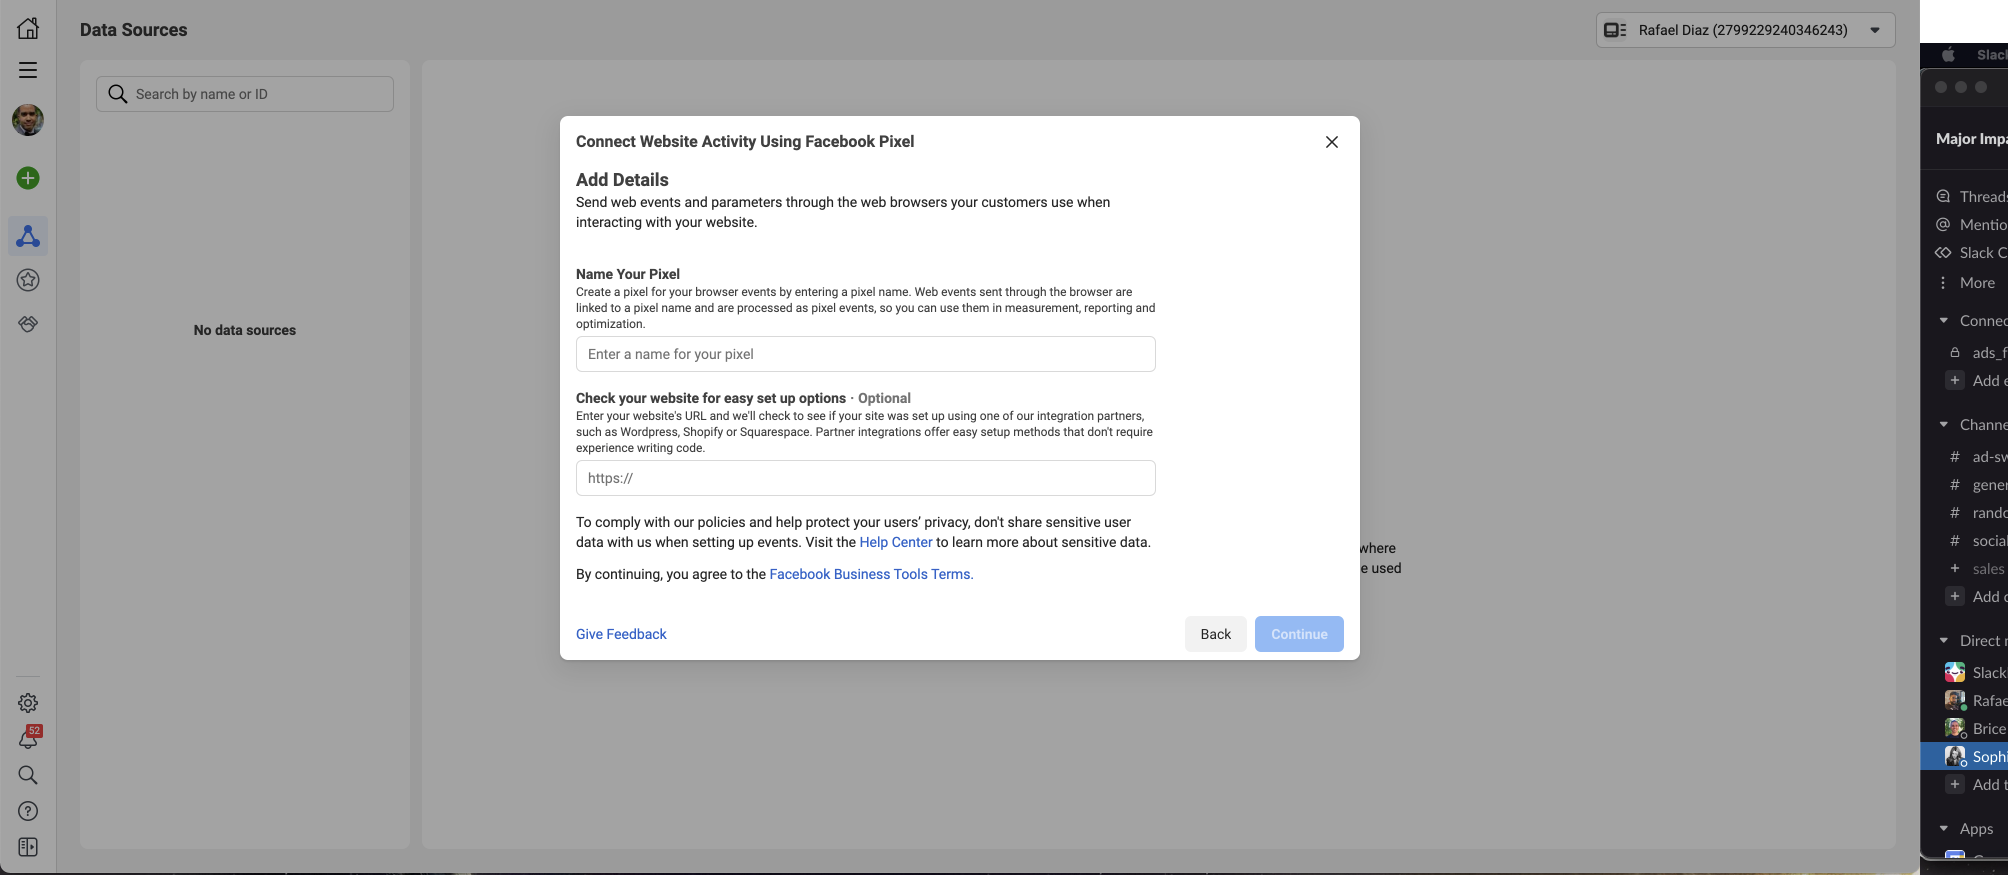Open notifications bell with 52 badge
This screenshot has height=875, width=2008.
click(x=28, y=739)
